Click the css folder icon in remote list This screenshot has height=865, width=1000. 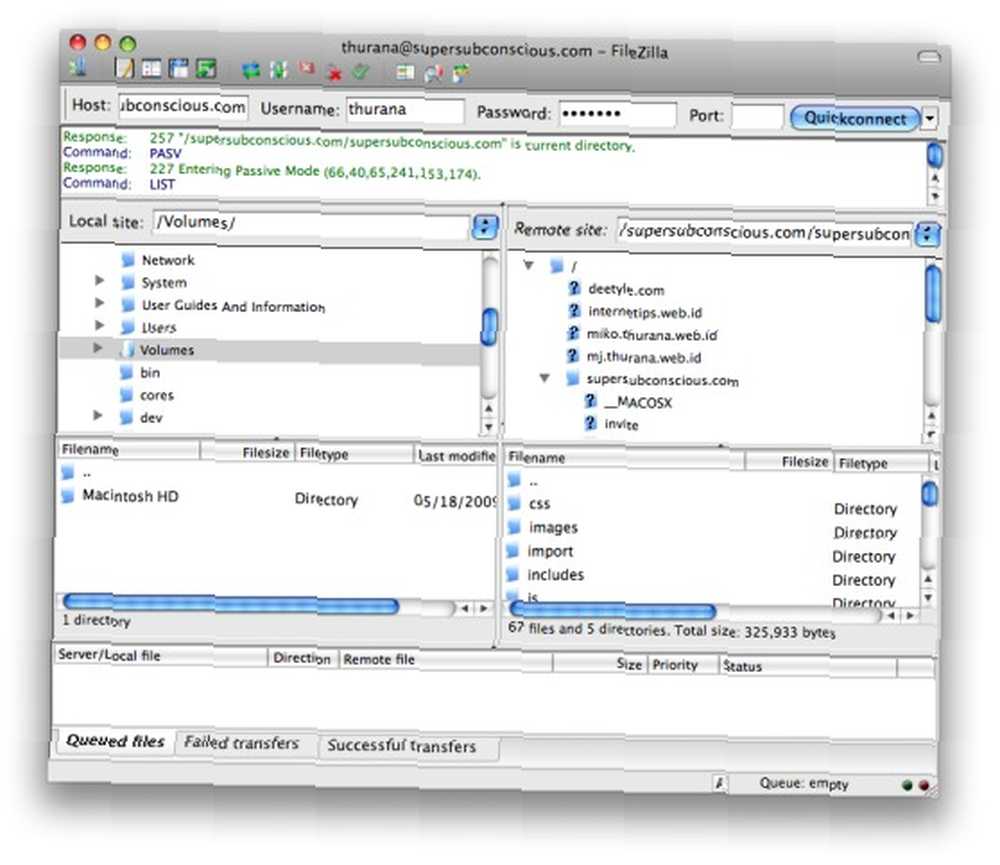pos(514,503)
